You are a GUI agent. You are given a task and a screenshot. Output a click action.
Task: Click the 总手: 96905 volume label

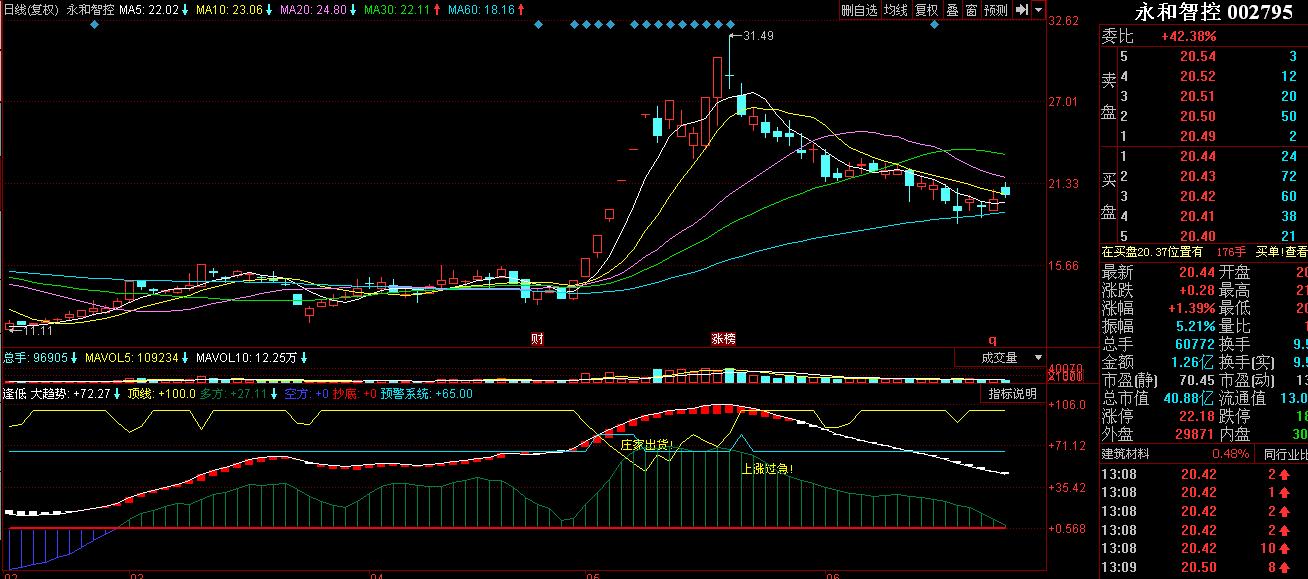(x=36, y=357)
